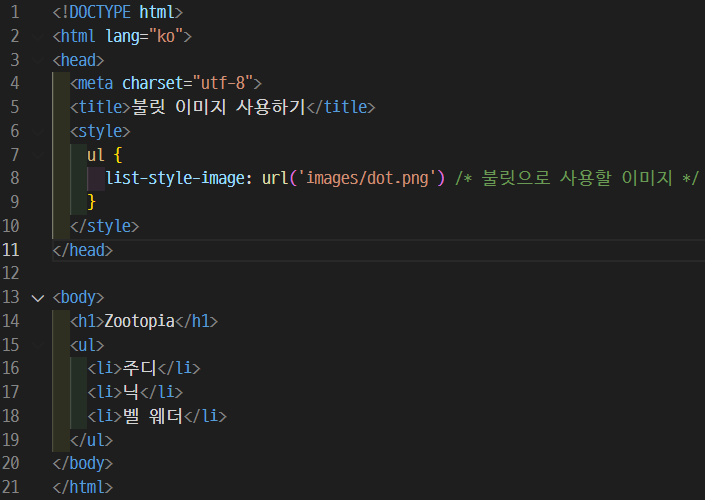Viewport: 705px width, 500px height.
Task: Click line number 13 in the gutter
Action: pyautogui.click(x=11, y=297)
